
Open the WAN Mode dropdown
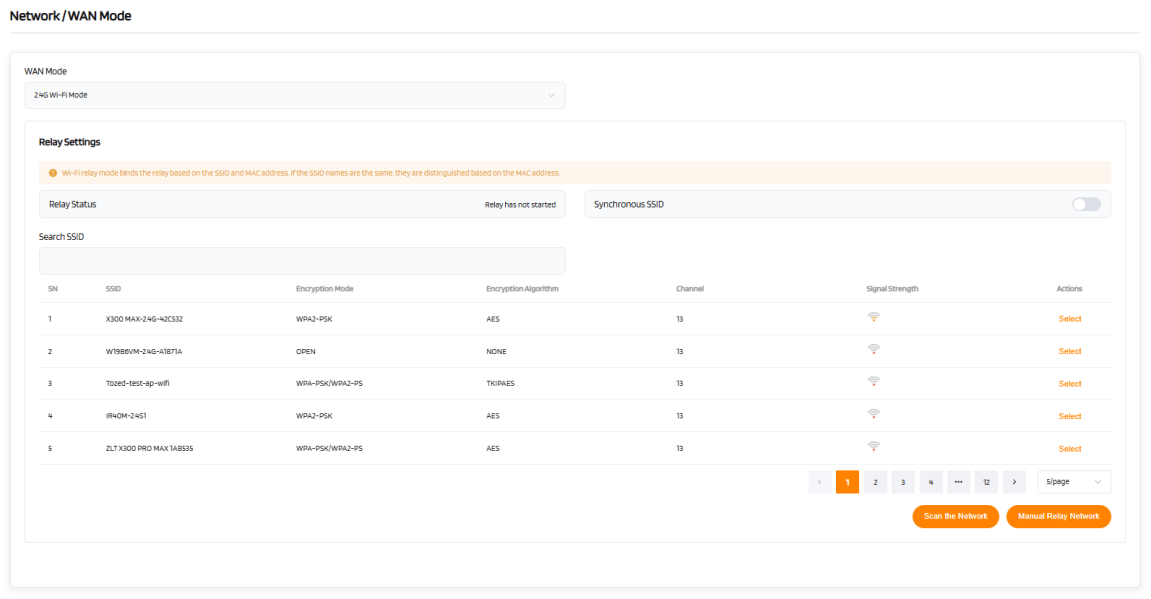click(x=295, y=95)
